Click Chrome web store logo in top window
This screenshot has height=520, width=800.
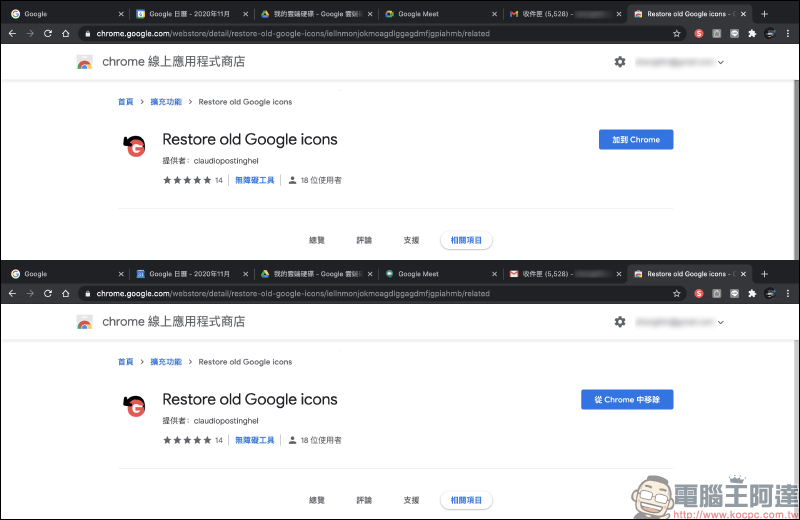[x=85, y=62]
